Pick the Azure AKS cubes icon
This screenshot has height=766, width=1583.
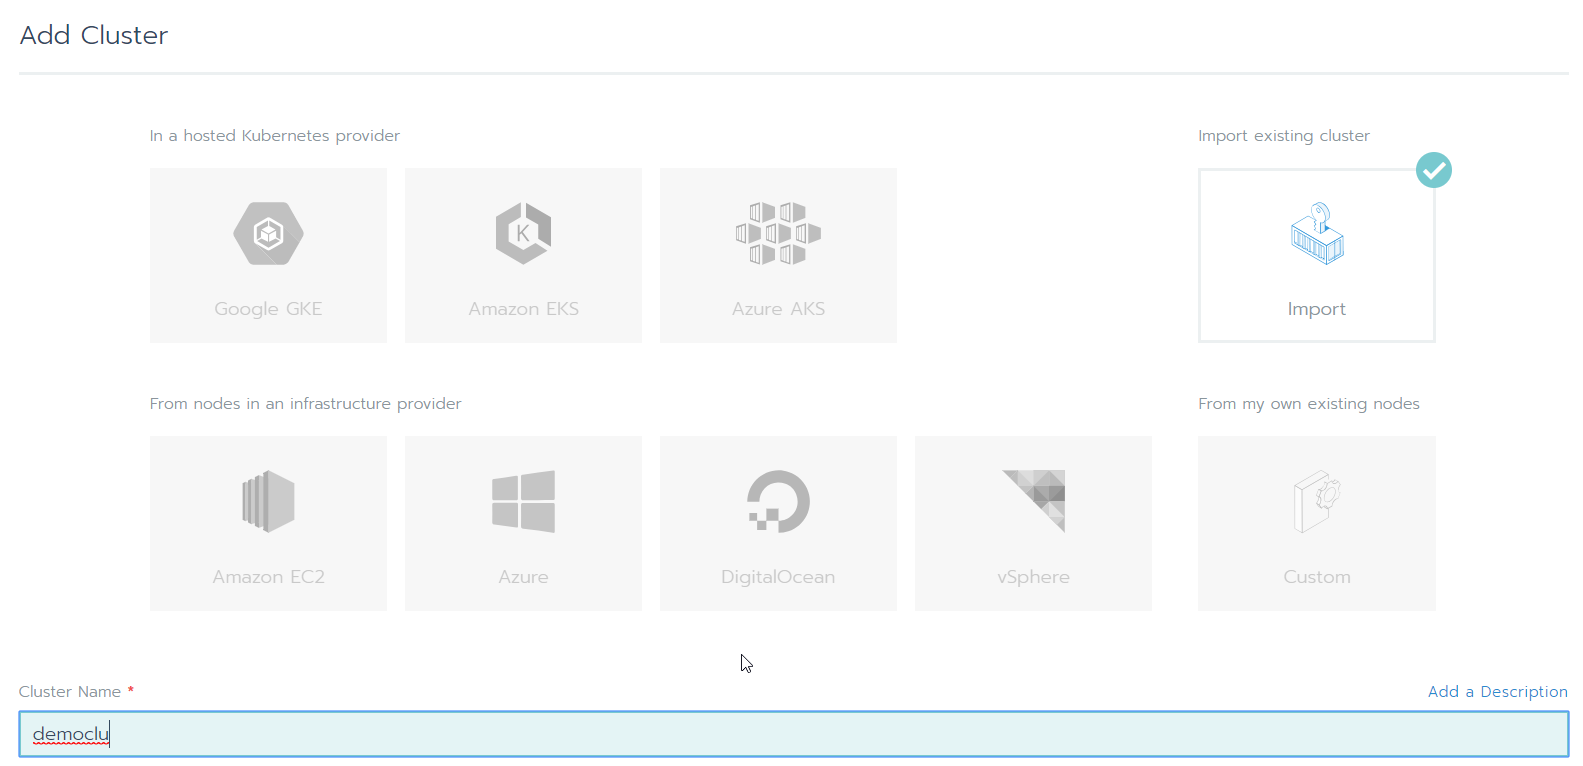778,233
